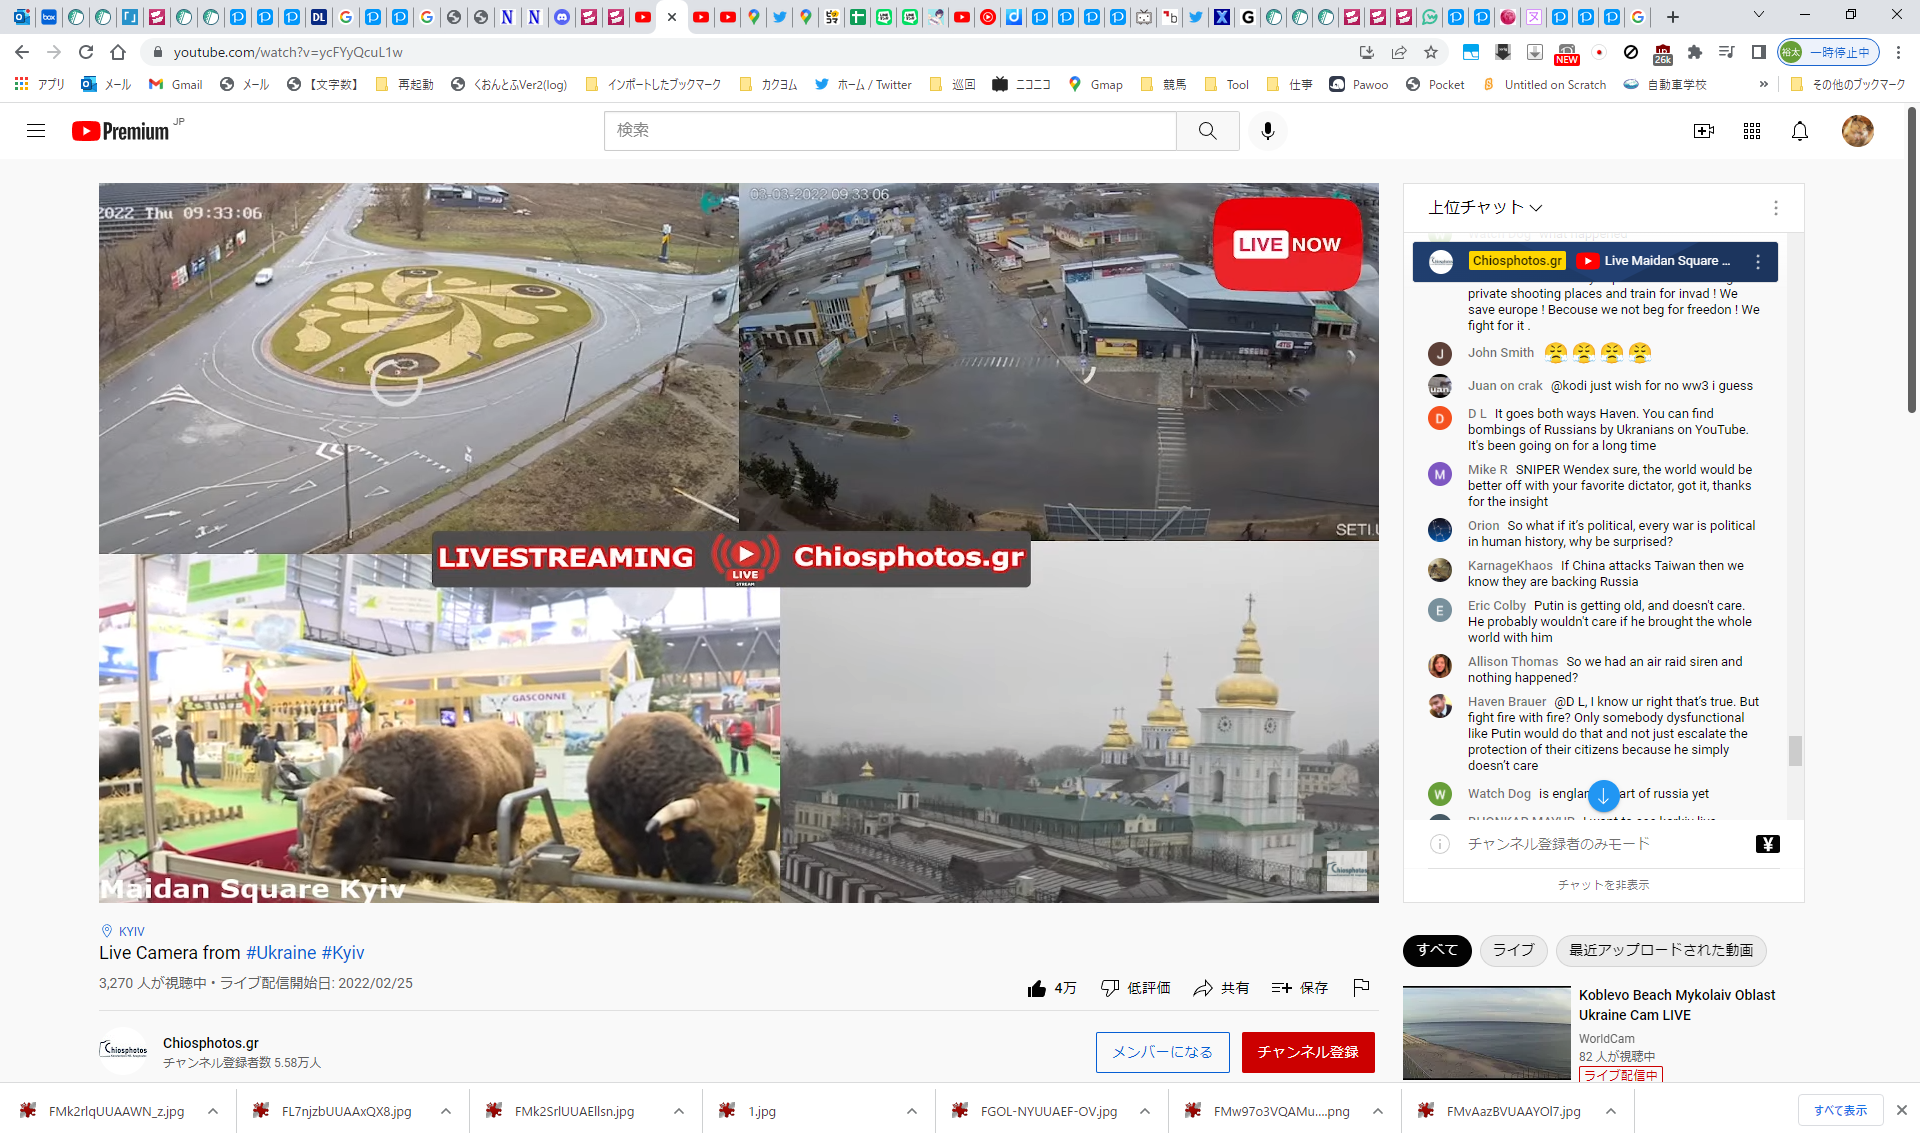Click the search magnifier button
Screen dimensions: 1920x1139
point(1207,131)
